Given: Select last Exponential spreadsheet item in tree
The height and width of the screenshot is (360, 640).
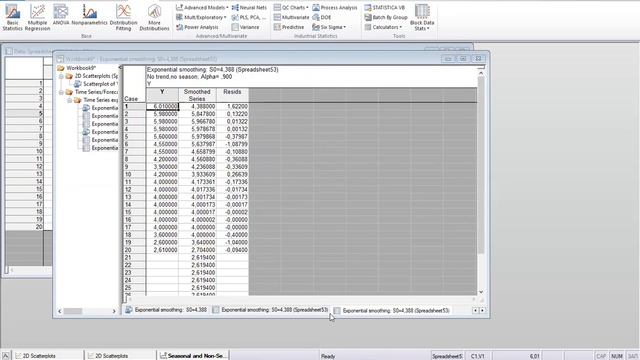Looking at the screenshot, I should pos(100,148).
